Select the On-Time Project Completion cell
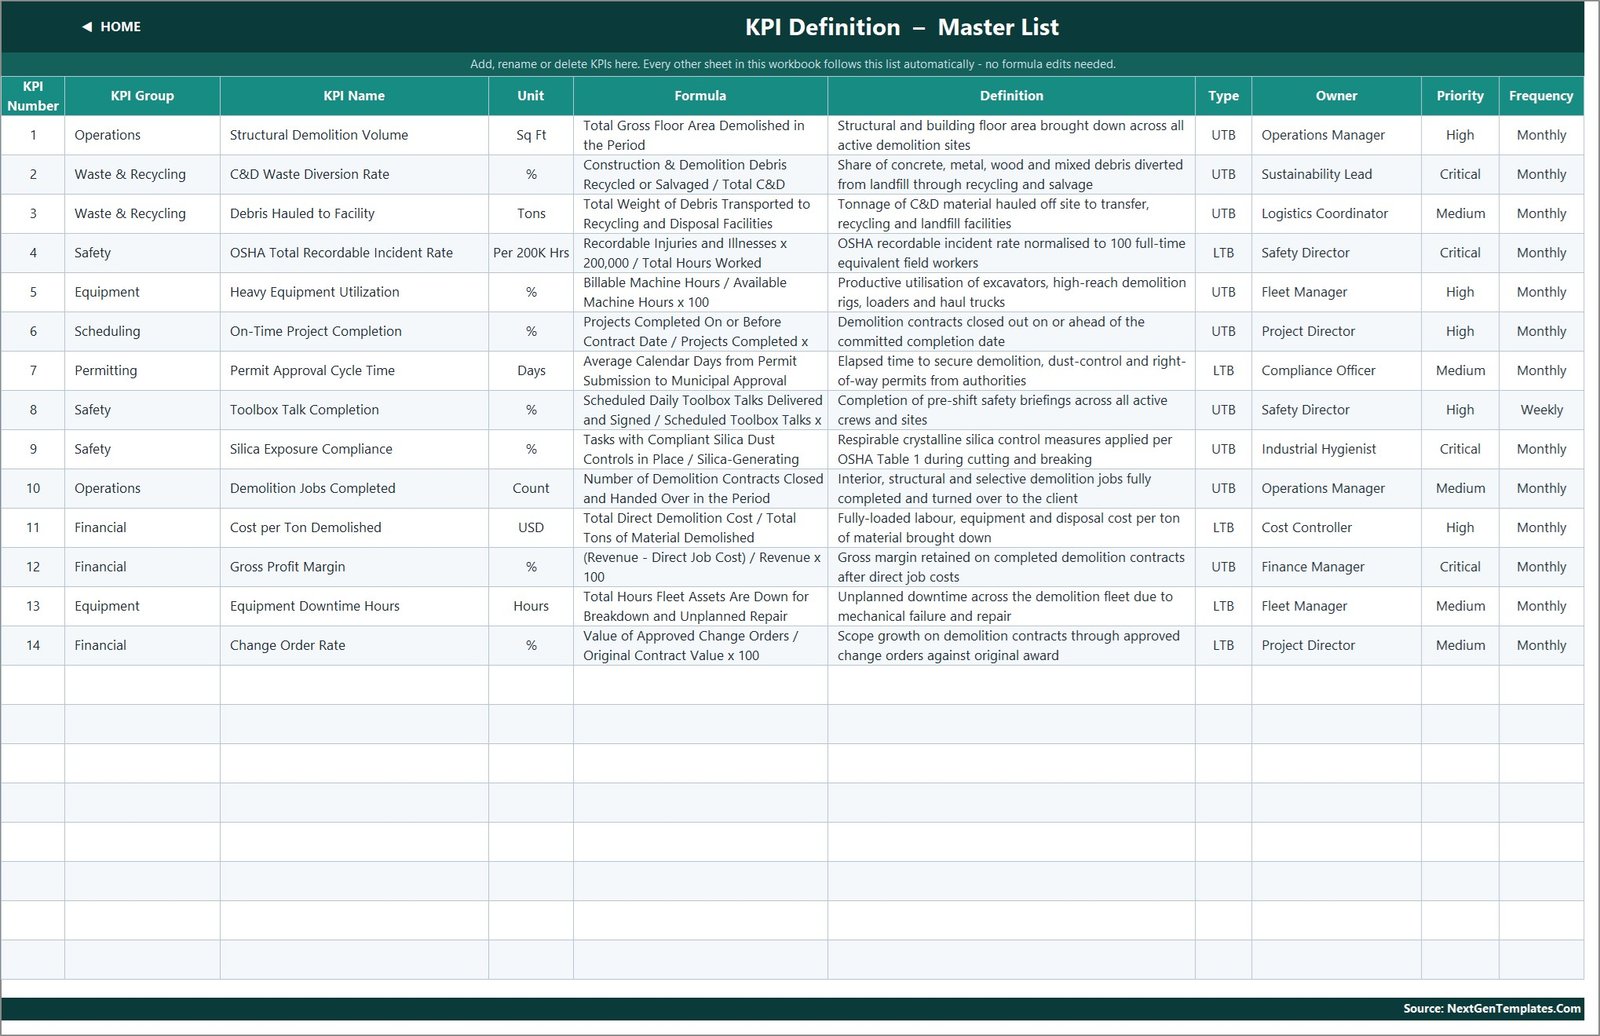1600x1036 pixels. tap(354, 331)
